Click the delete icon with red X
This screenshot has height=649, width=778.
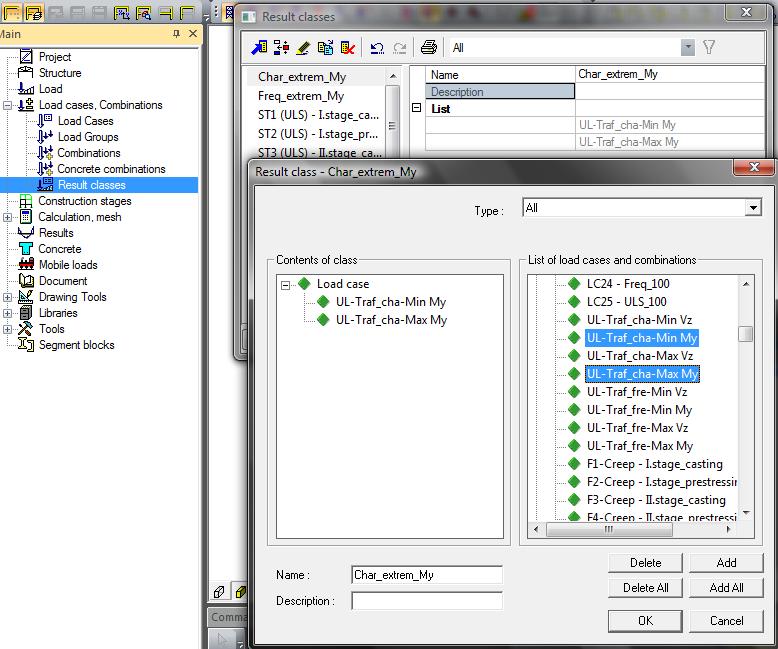[347, 47]
